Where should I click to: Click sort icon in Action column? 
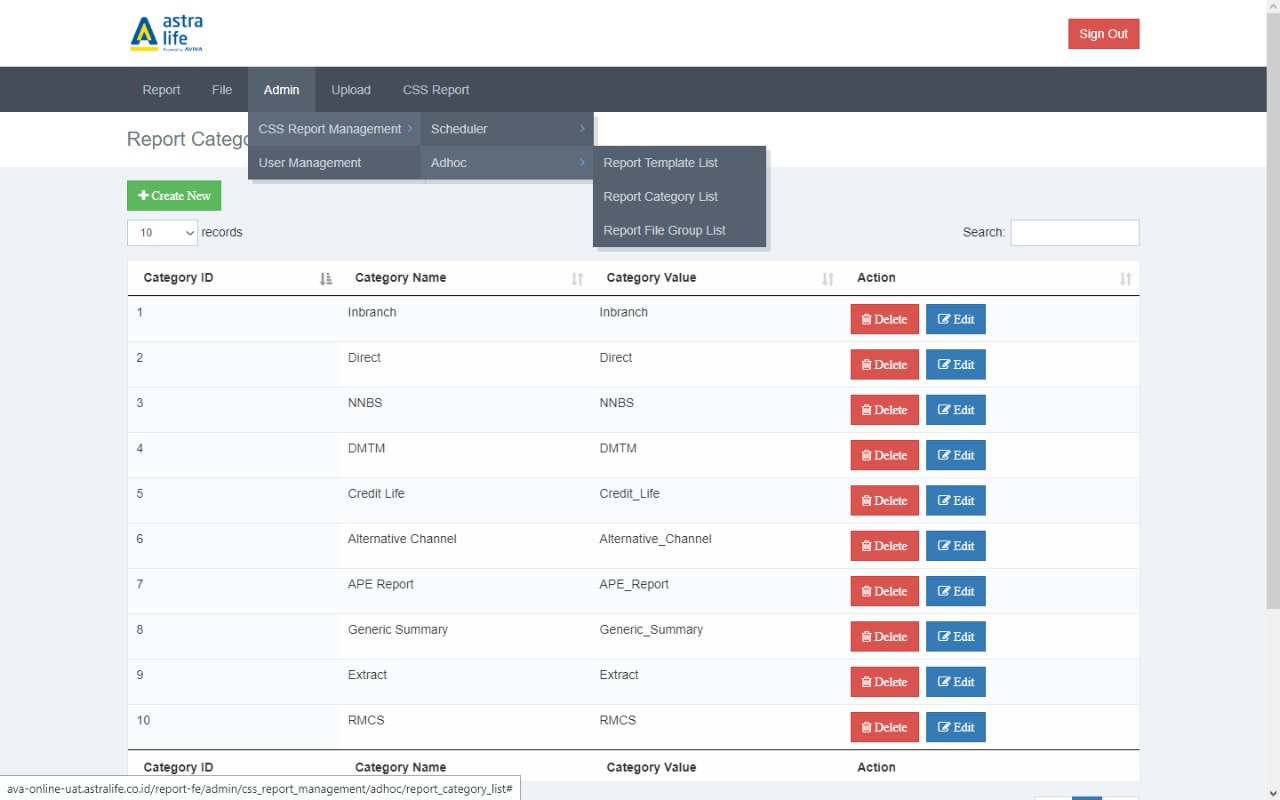[1126, 279]
